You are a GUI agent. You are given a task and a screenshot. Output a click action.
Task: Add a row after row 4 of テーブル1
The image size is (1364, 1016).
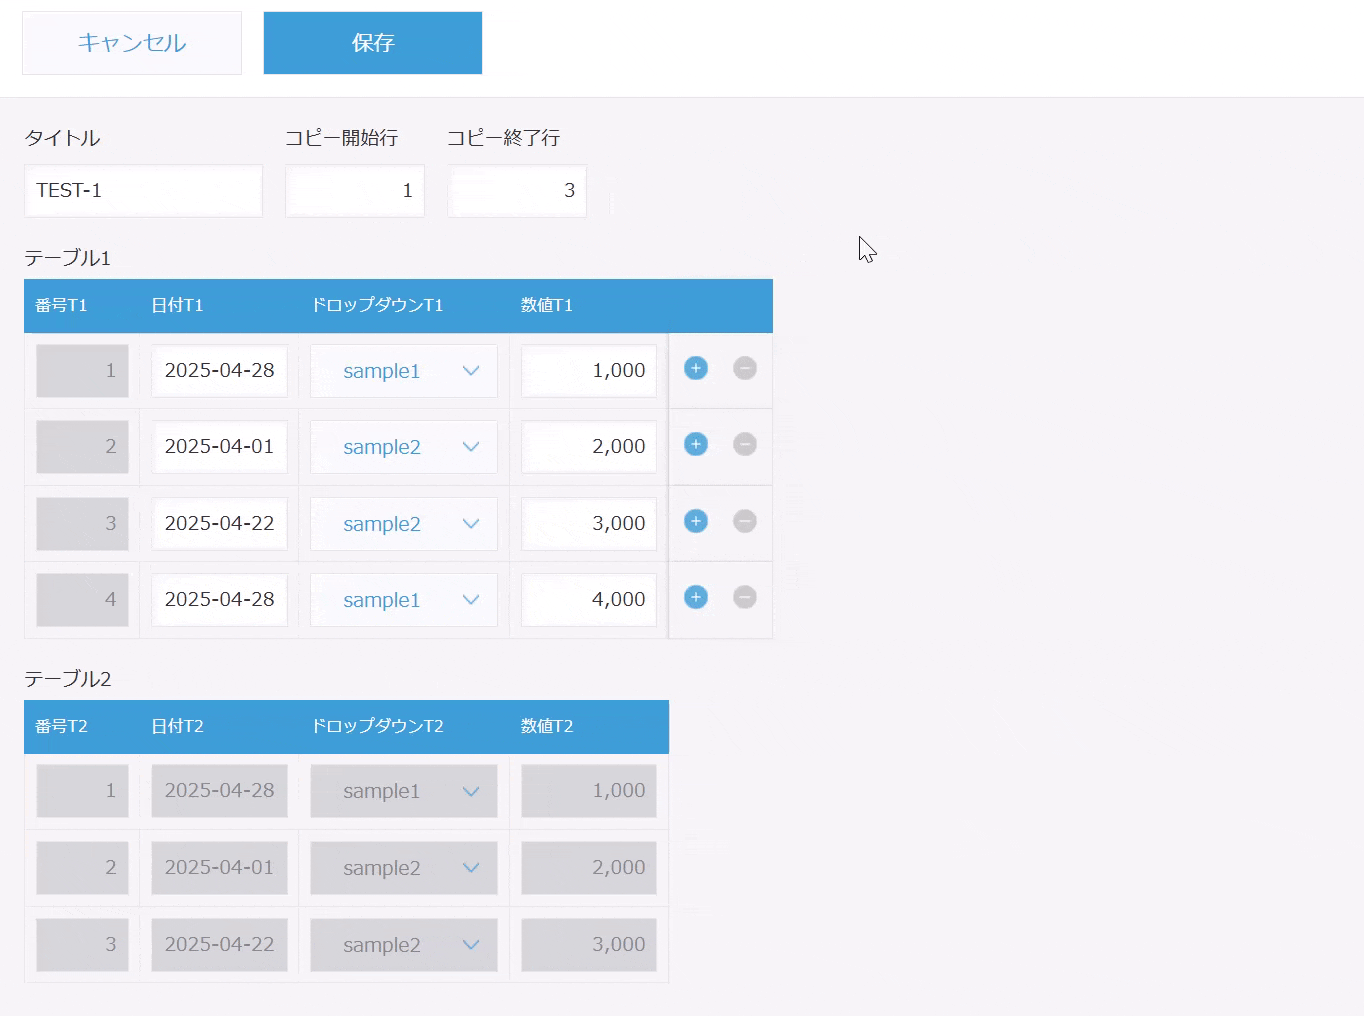[x=696, y=598]
